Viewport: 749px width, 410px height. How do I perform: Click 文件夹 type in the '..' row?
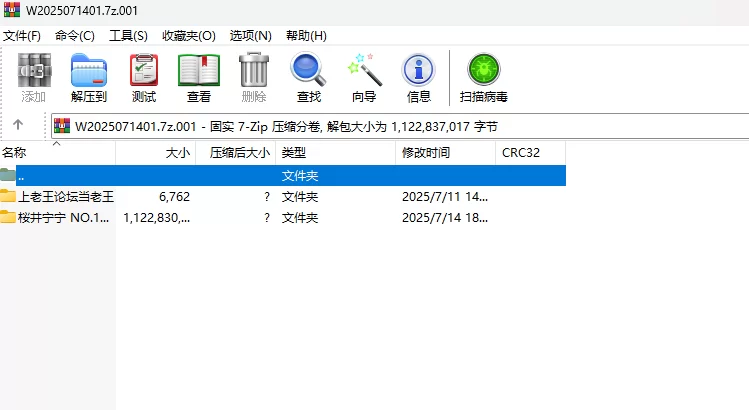coord(300,175)
